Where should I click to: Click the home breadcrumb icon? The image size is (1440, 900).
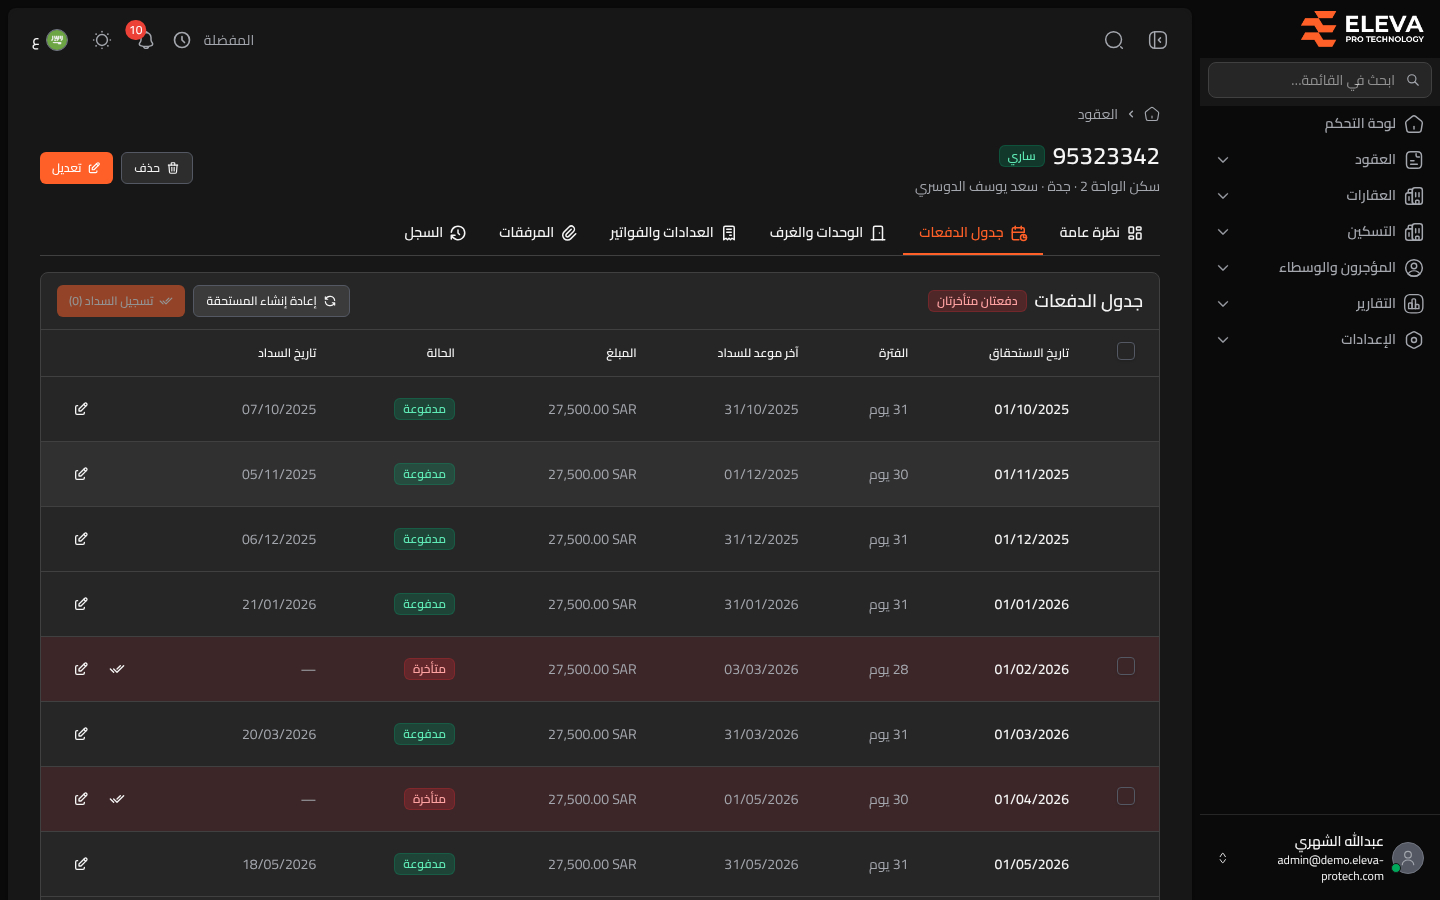point(1152,114)
